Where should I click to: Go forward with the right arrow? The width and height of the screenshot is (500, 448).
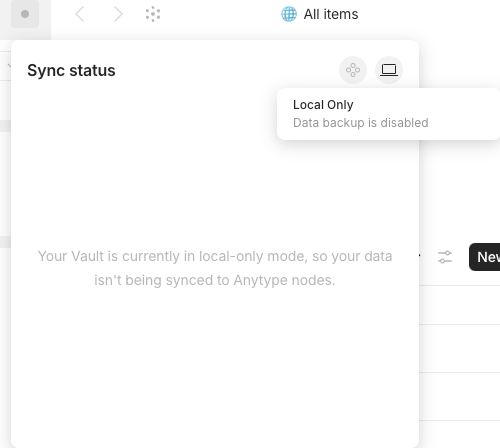(118, 14)
